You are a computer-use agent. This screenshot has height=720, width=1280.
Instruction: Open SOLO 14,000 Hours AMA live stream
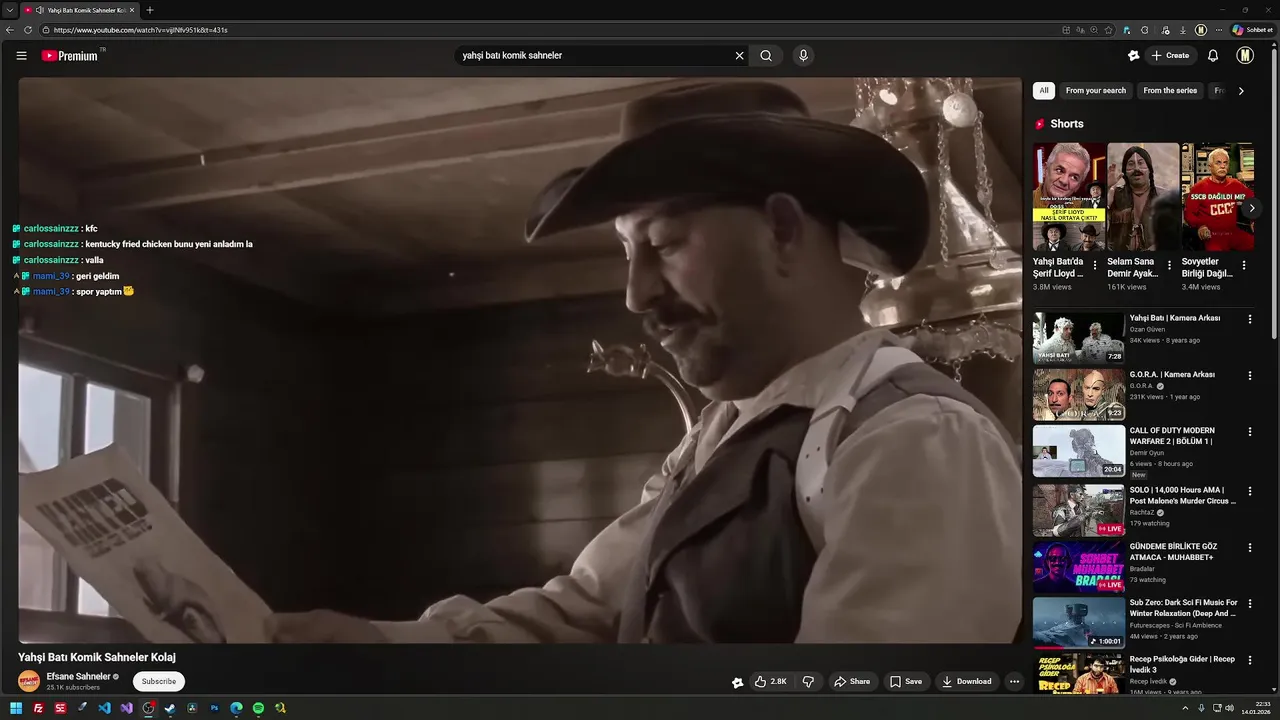pyautogui.click(x=1079, y=511)
